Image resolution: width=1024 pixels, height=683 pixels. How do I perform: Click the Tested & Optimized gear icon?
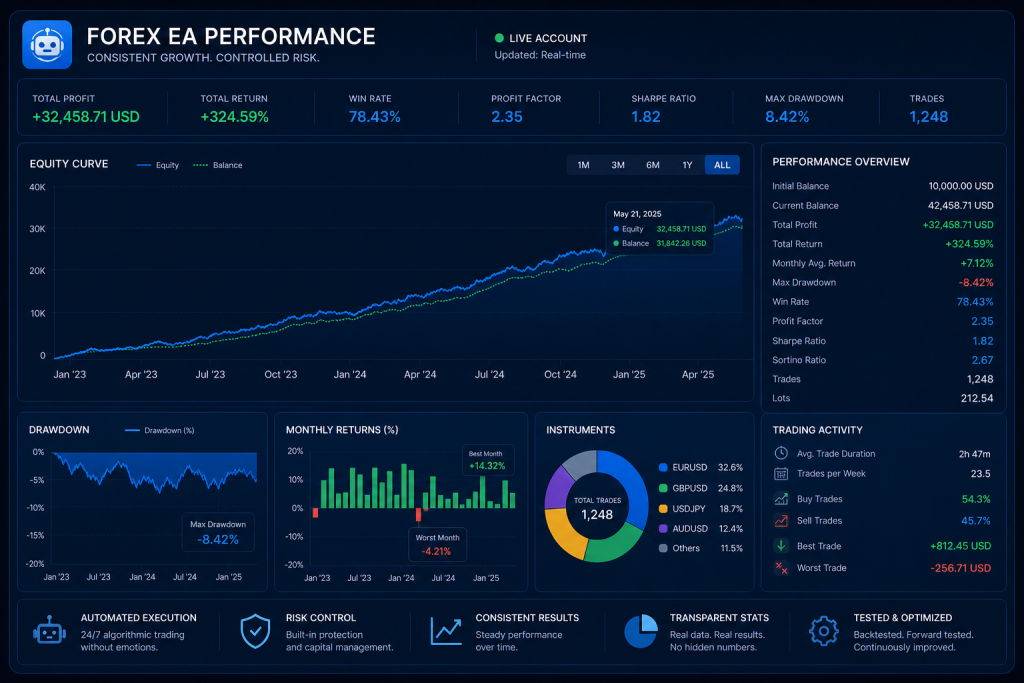click(824, 631)
